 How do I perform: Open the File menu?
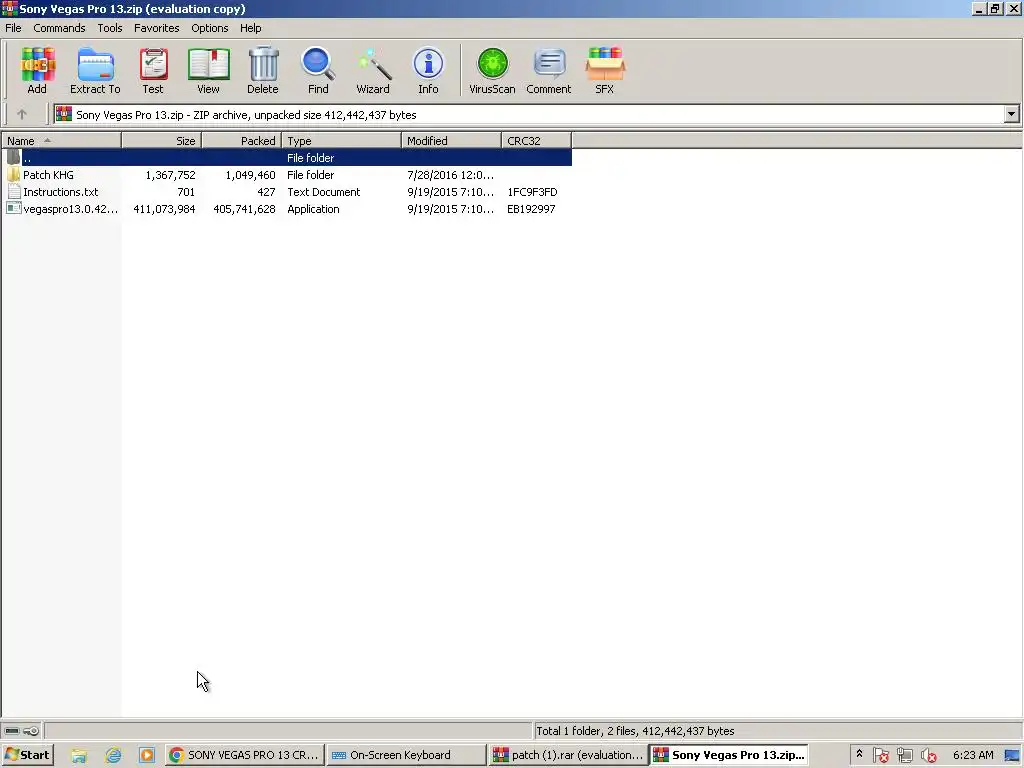tap(13, 28)
